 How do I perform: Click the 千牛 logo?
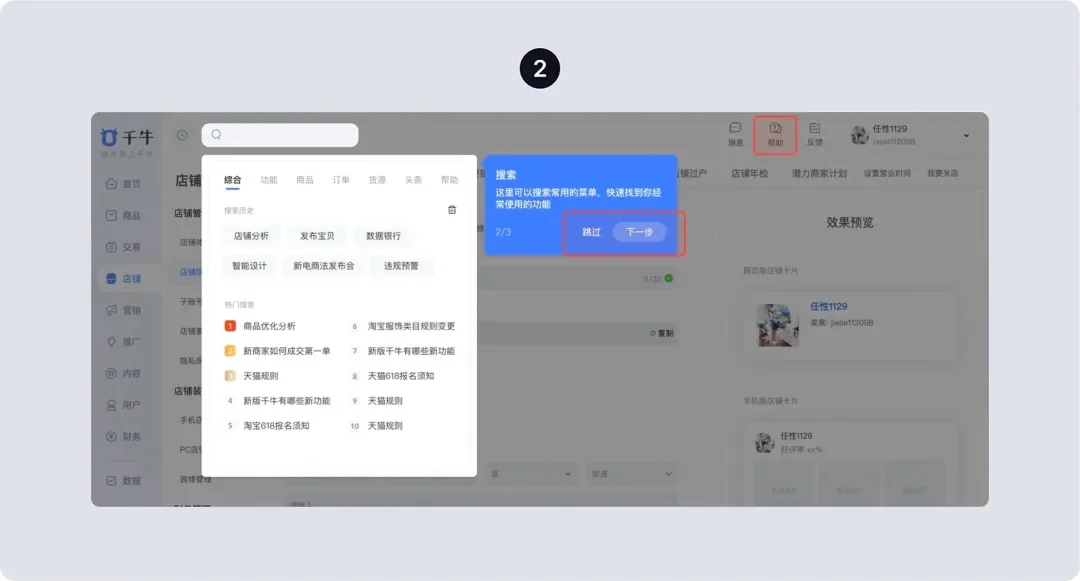click(127, 136)
